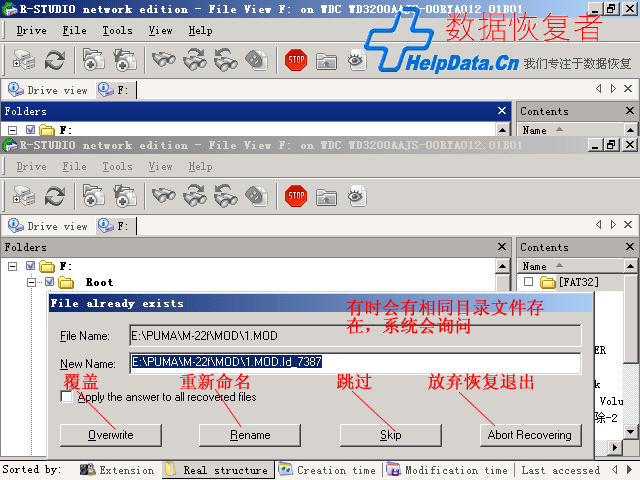Click Find Next binoculars icon in front toolbar
640x480 pixels.
195,196
